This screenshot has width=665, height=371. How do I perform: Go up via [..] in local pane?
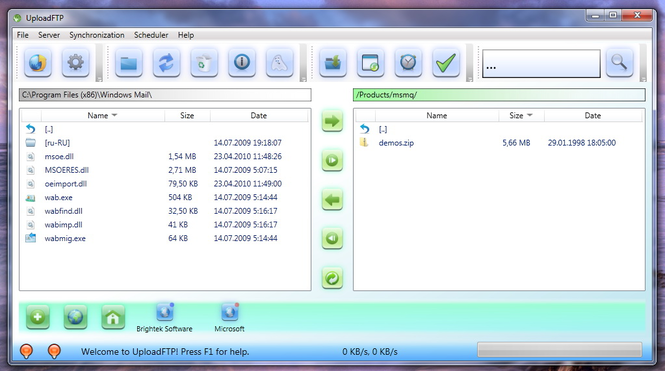(49, 129)
